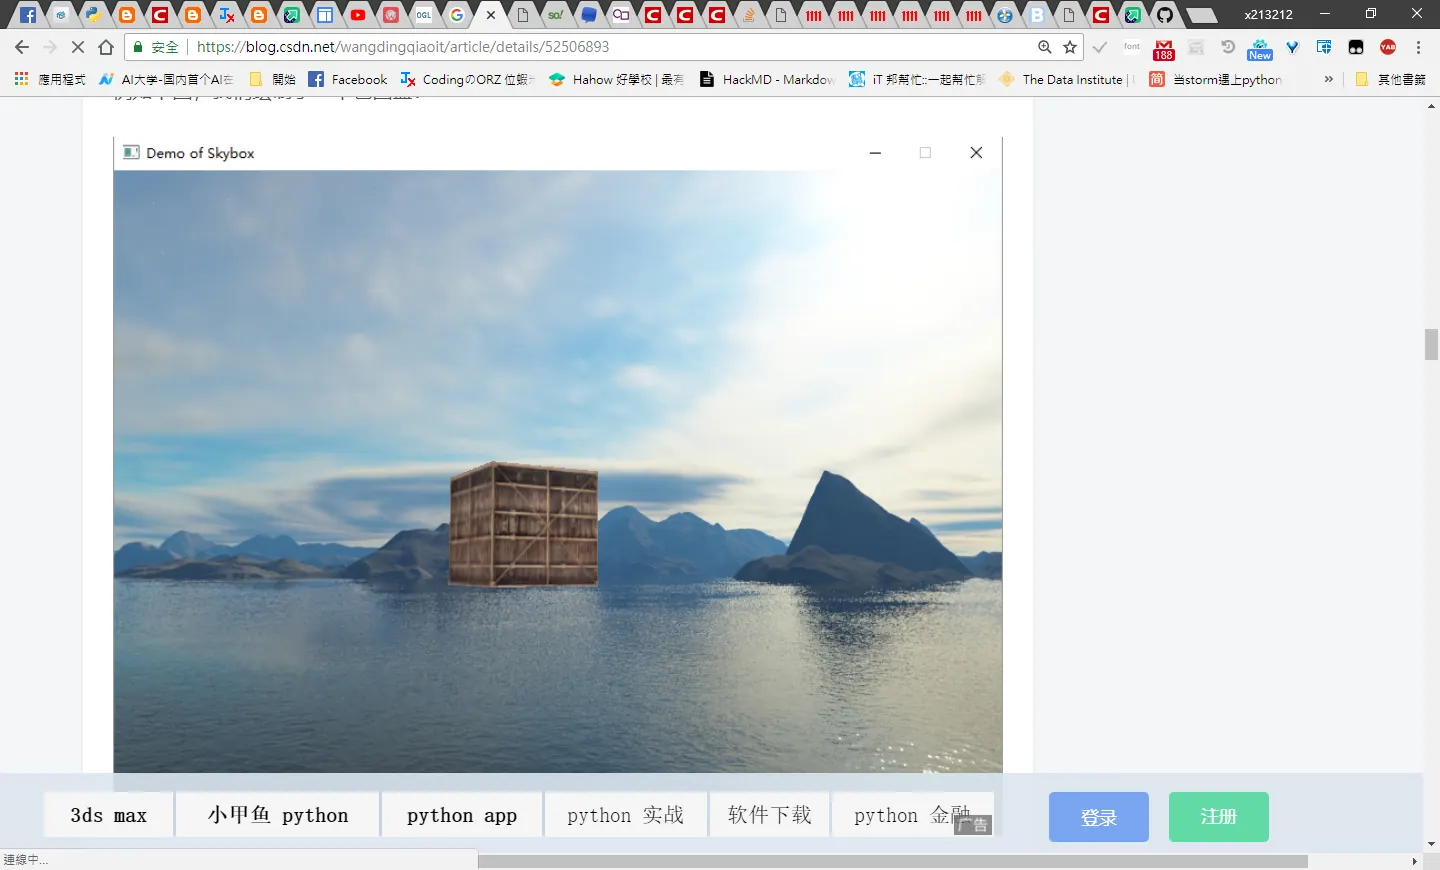Click the zoom magnifier icon in the address bar
Screen dimensions: 1440x870
(x=1044, y=47)
